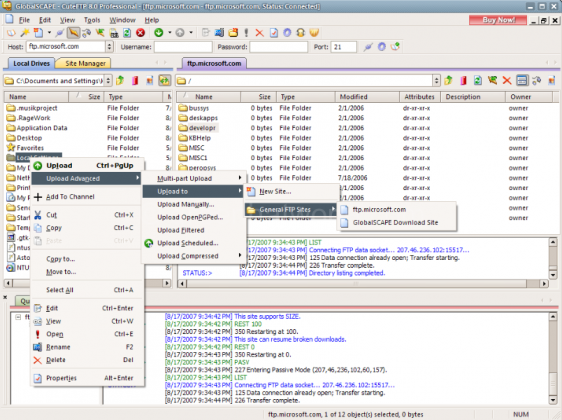Toggle the highlighted orange toolbar button
562x420 pixels.
[x=73, y=33]
